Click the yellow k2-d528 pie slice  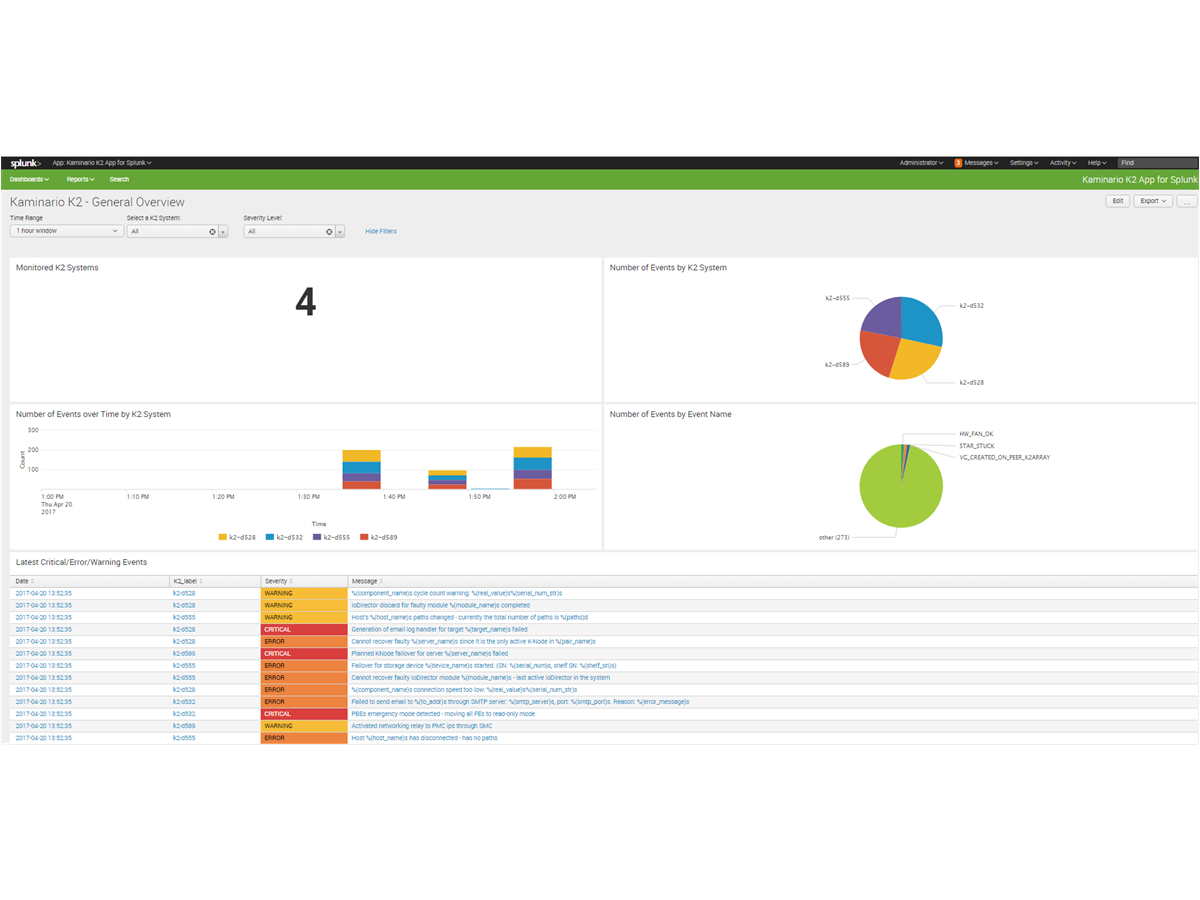pos(910,358)
